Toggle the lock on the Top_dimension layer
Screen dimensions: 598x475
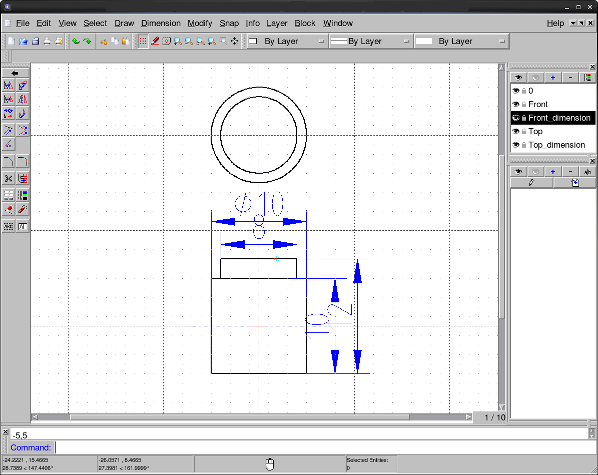[524, 145]
